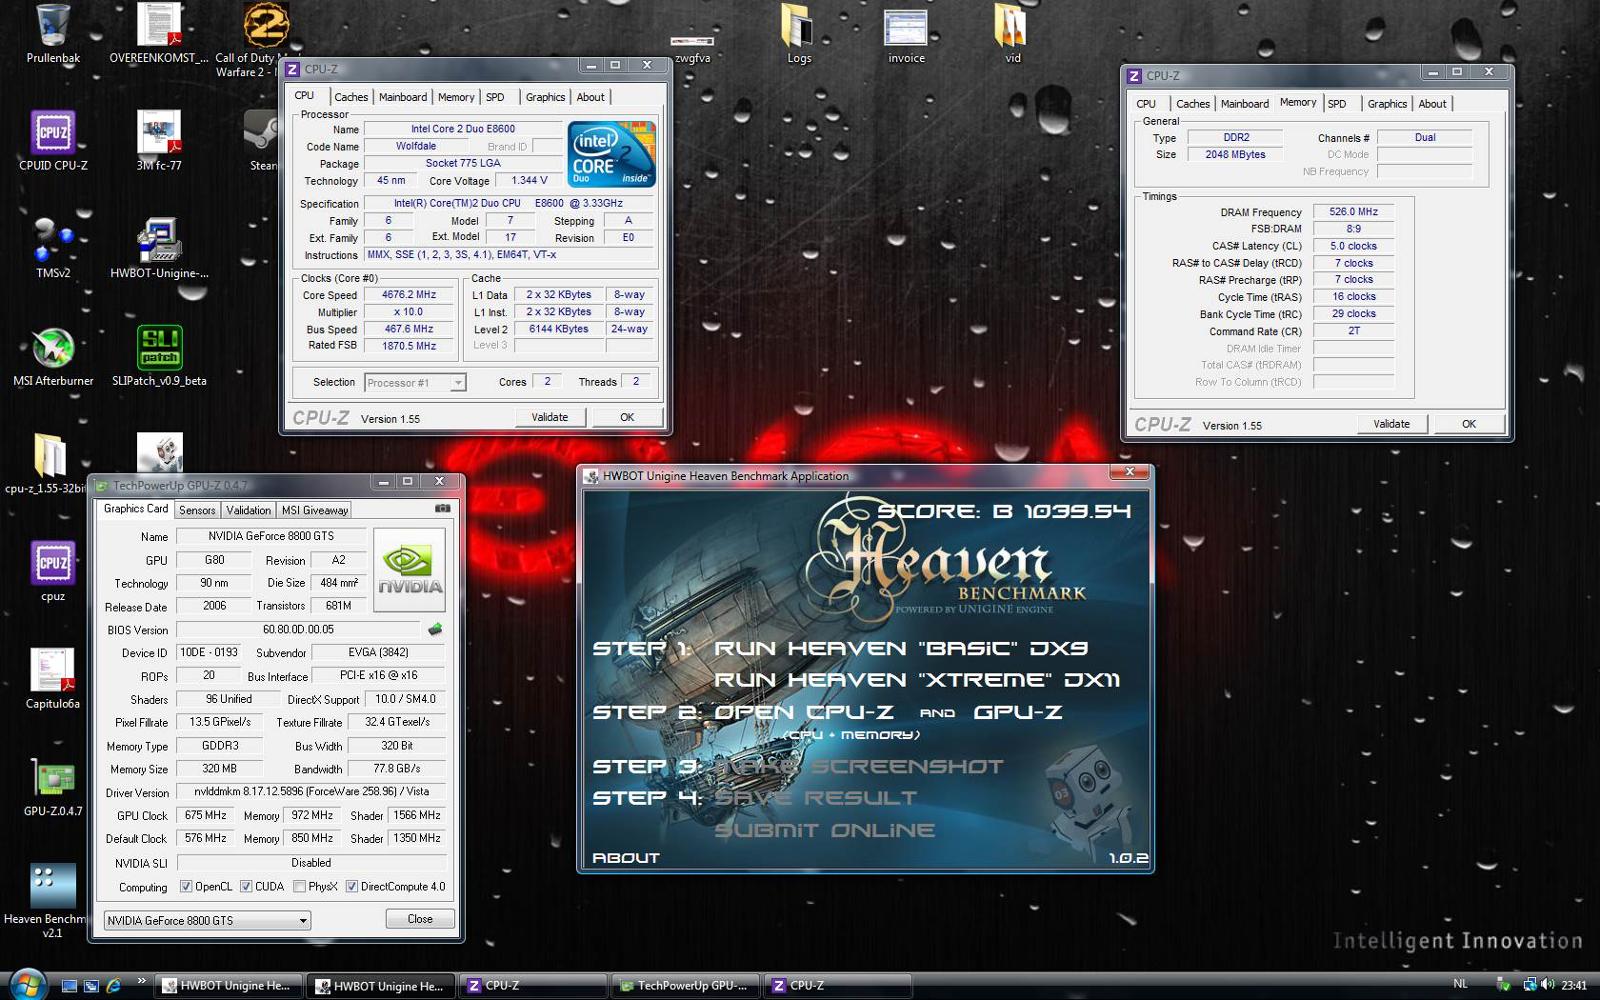Screen dimensions: 1600x1000
Task: Click the GPU-Z screenshot camera icon
Action: click(442, 509)
